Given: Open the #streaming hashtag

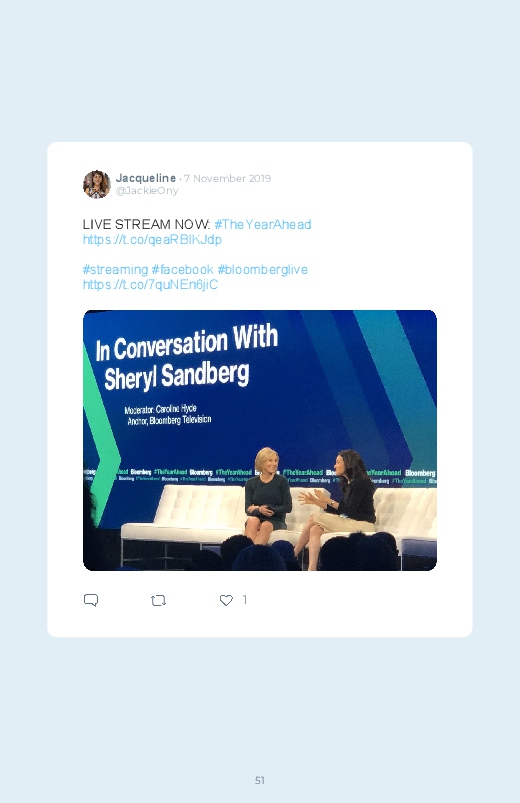Looking at the screenshot, I should click(115, 269).
